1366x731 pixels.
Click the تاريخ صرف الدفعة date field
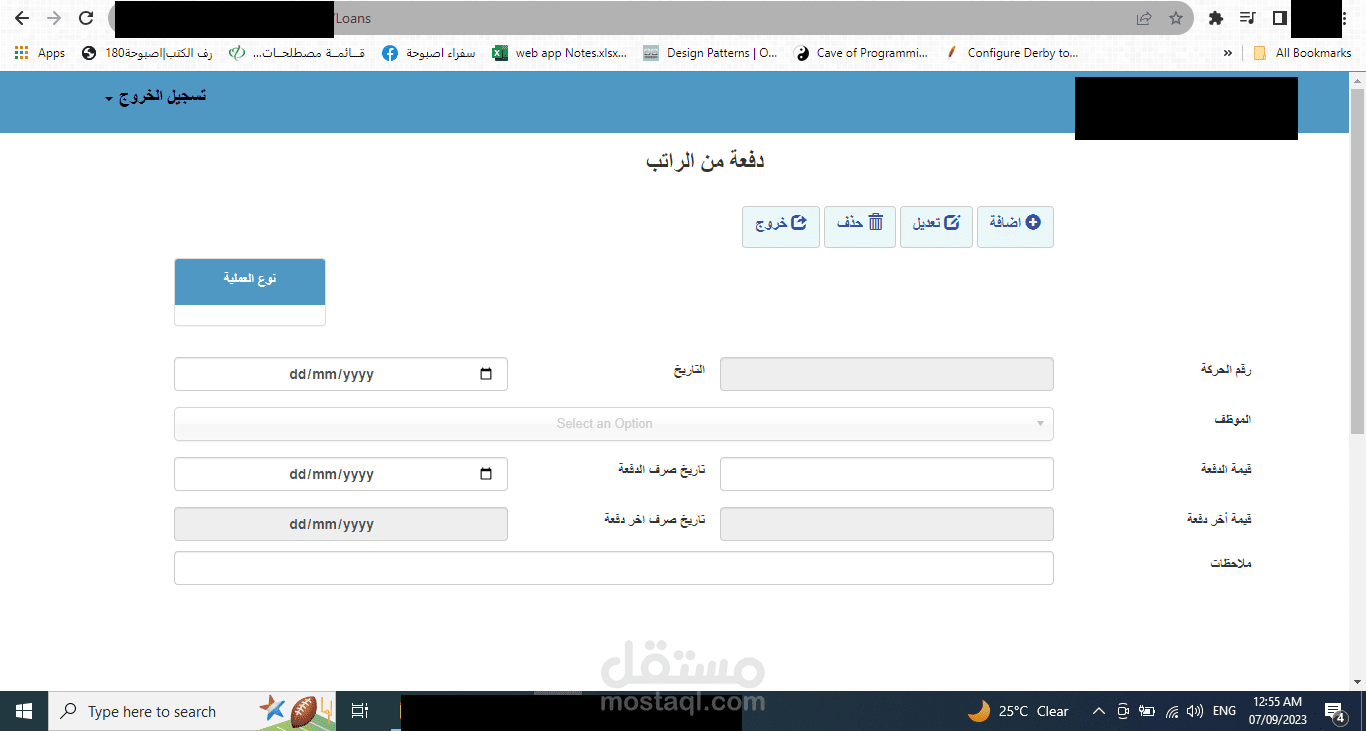click(341, 474)
